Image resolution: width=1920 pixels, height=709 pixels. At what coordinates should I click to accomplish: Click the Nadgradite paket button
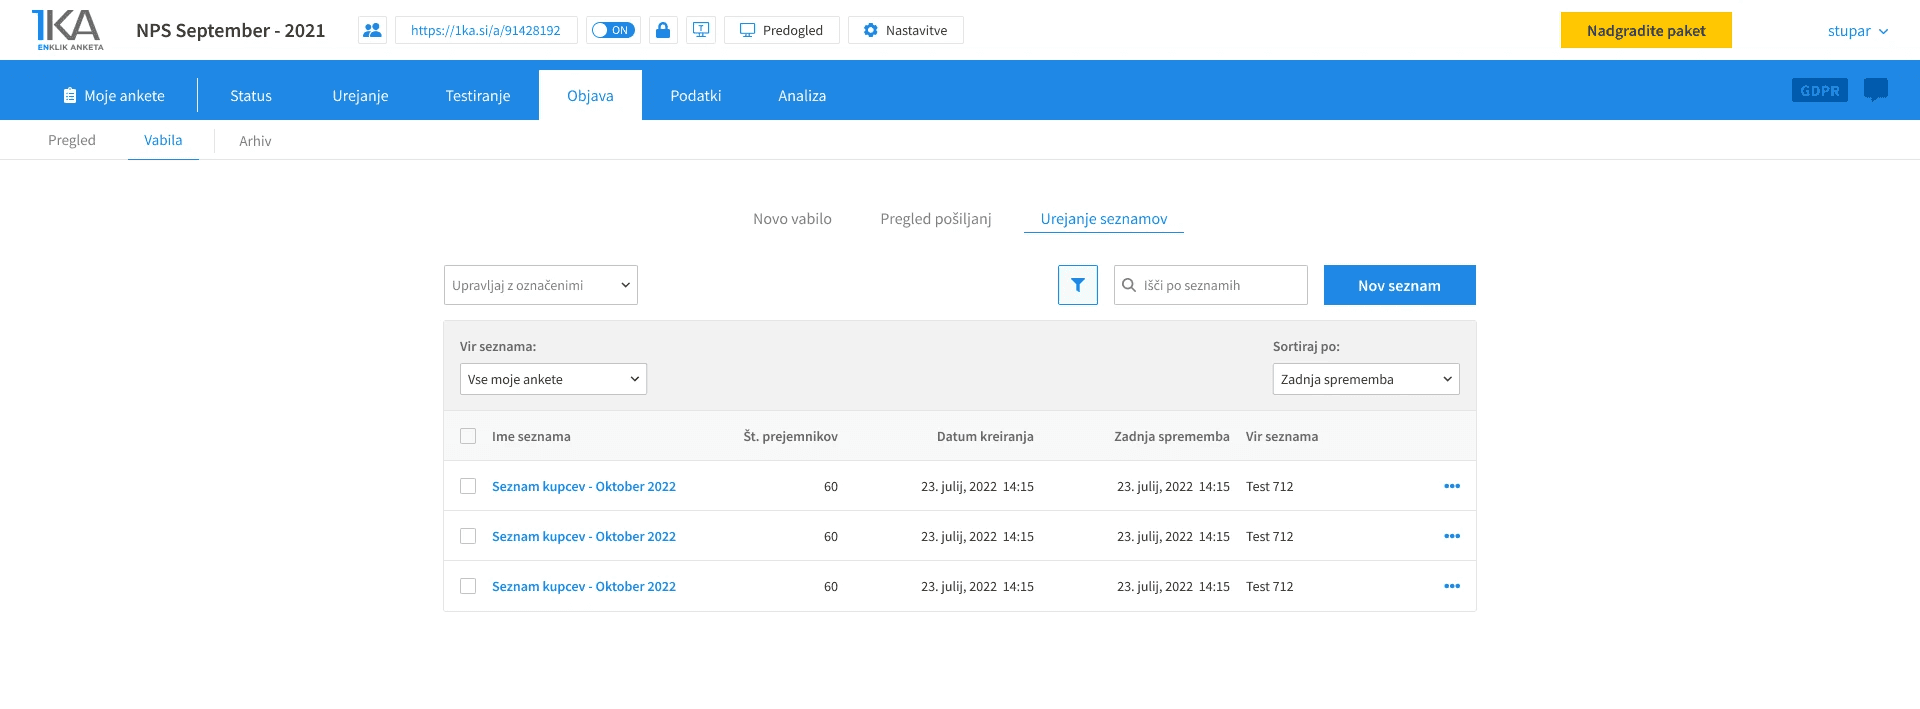coord(1646,30)
